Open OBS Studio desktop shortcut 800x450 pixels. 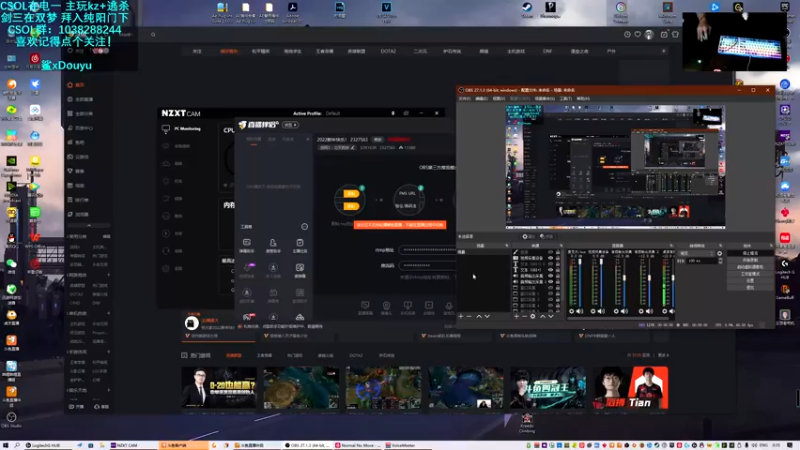[x=11, y=420]
